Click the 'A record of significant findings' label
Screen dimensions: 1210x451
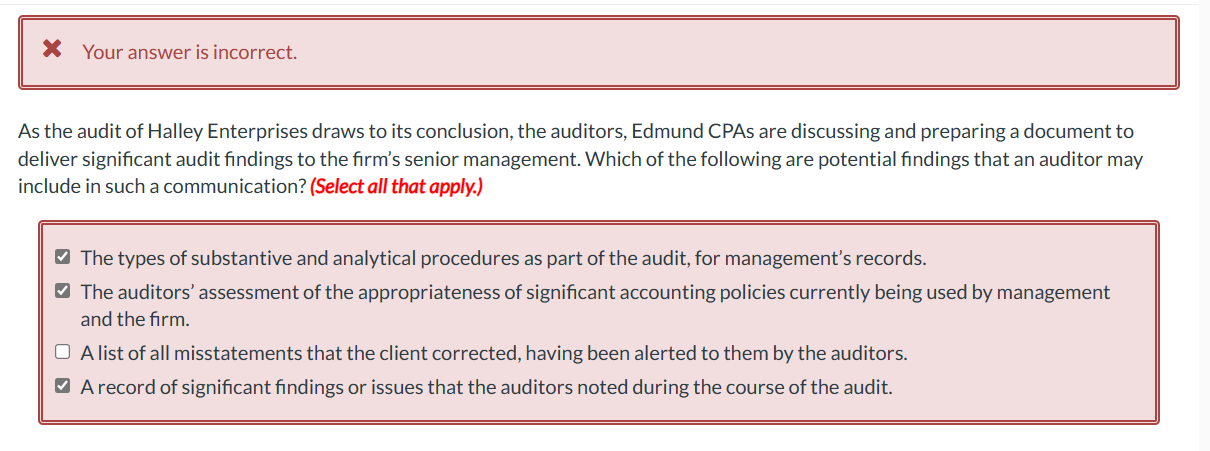click(x=486, y=387)
